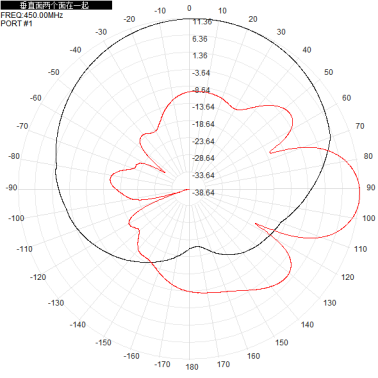Click the -130 degree angle label
The image size is (378, 378).
pos(56,303)
